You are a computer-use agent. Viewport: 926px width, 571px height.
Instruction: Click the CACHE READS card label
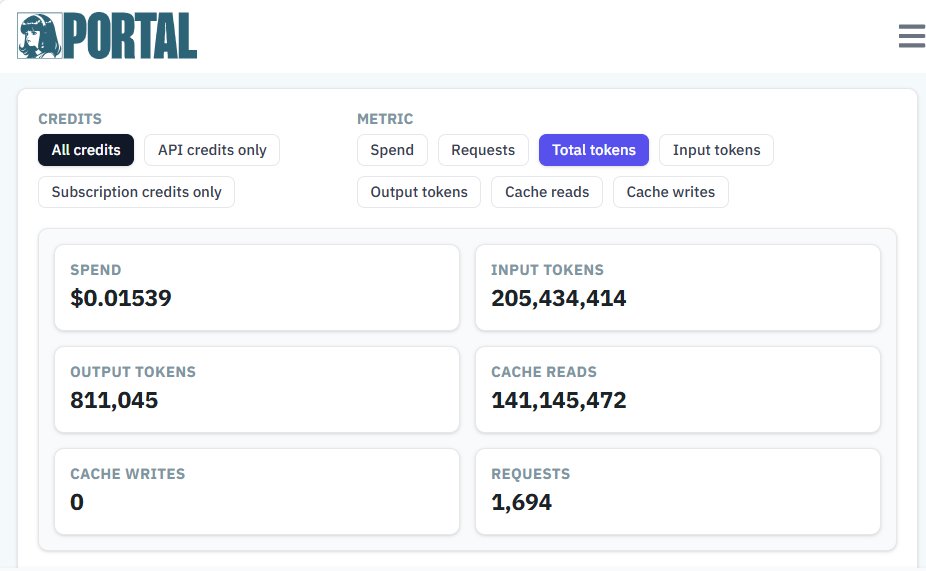point(544,372)
